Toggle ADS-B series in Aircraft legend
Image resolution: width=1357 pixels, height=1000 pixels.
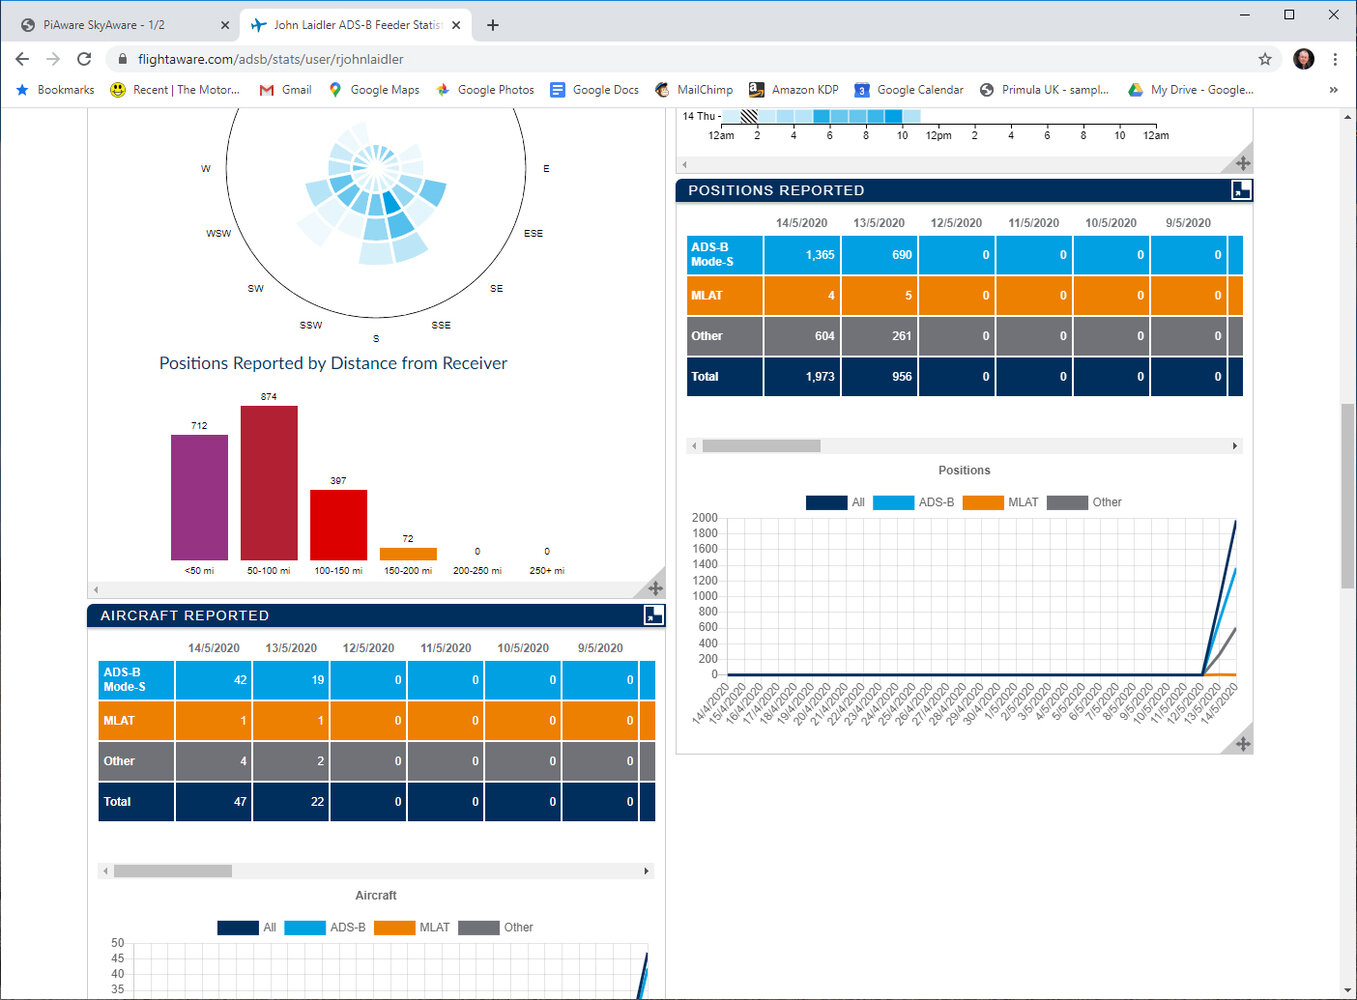pos(325,927)
